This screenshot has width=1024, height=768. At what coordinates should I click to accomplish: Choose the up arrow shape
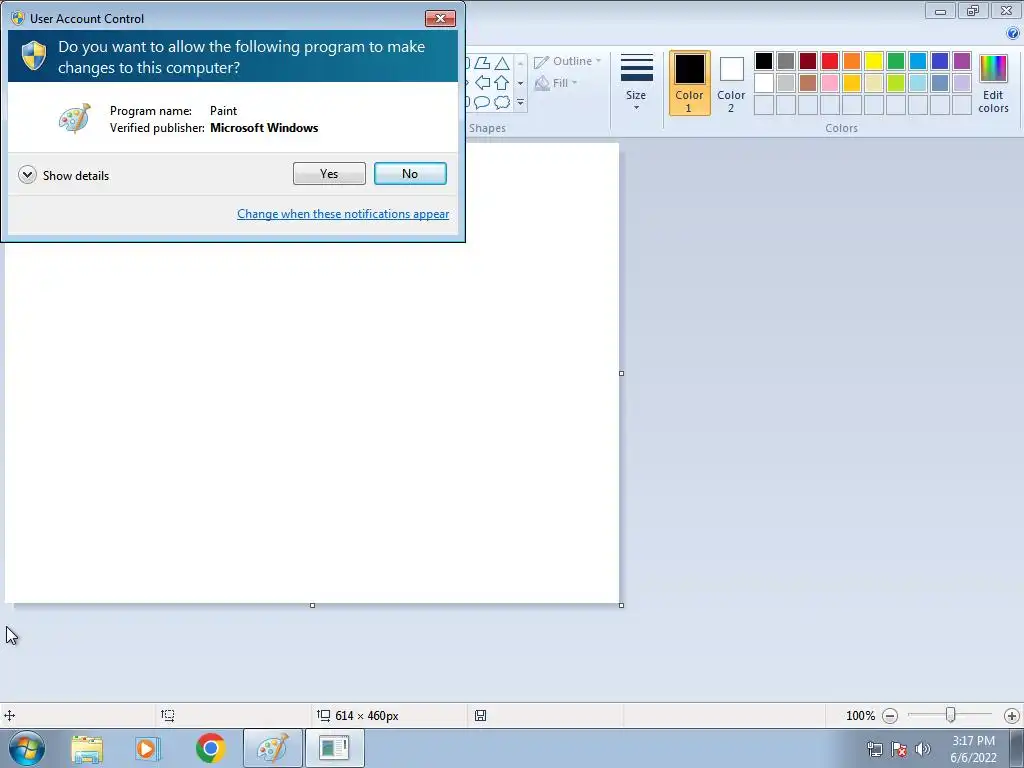tap(502, 82)
